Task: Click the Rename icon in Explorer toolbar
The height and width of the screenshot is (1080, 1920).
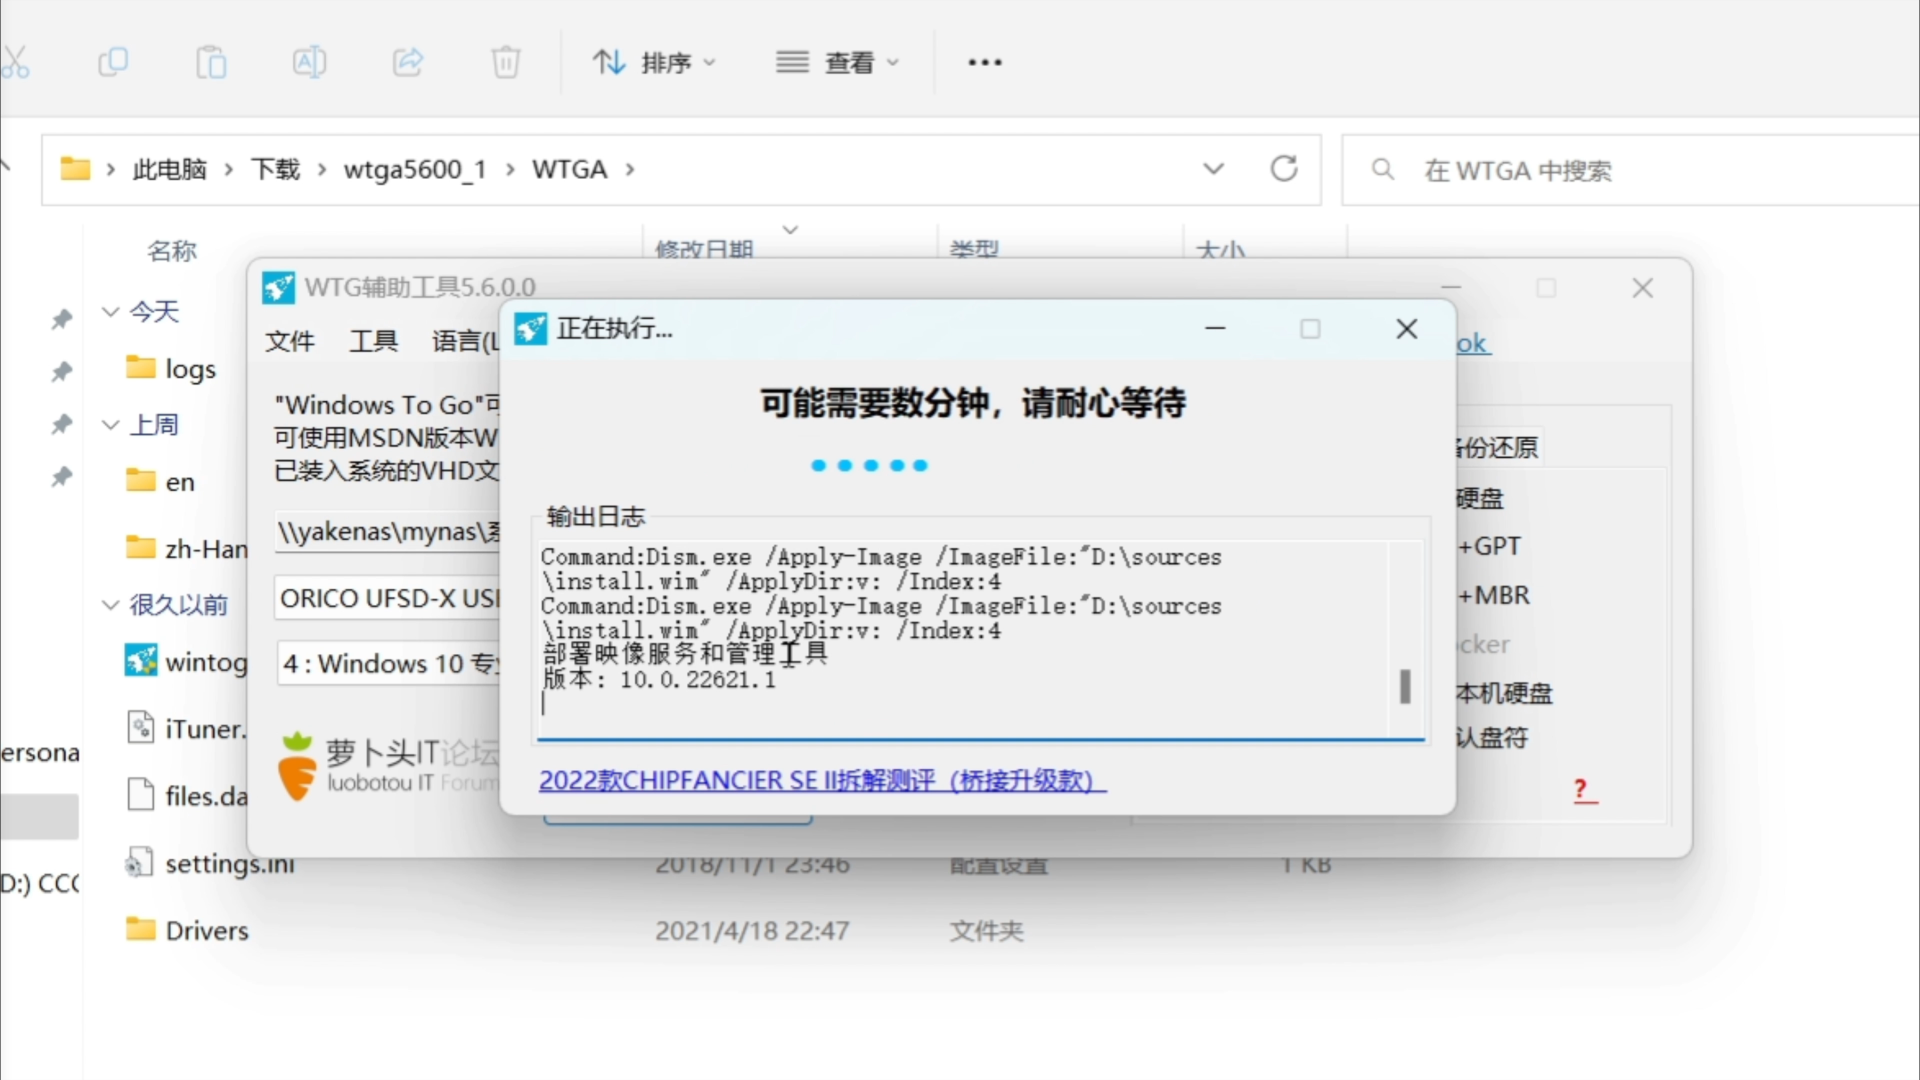Action: [309, 62]
